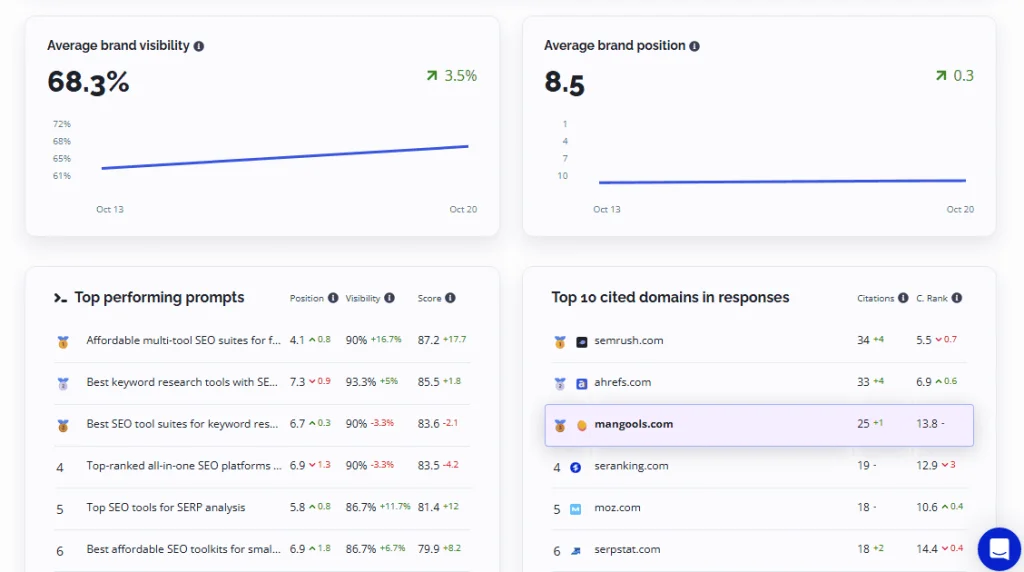1024x572 pixels.
Task: Click the semrush.com domain name
Action: click(628, 340)
